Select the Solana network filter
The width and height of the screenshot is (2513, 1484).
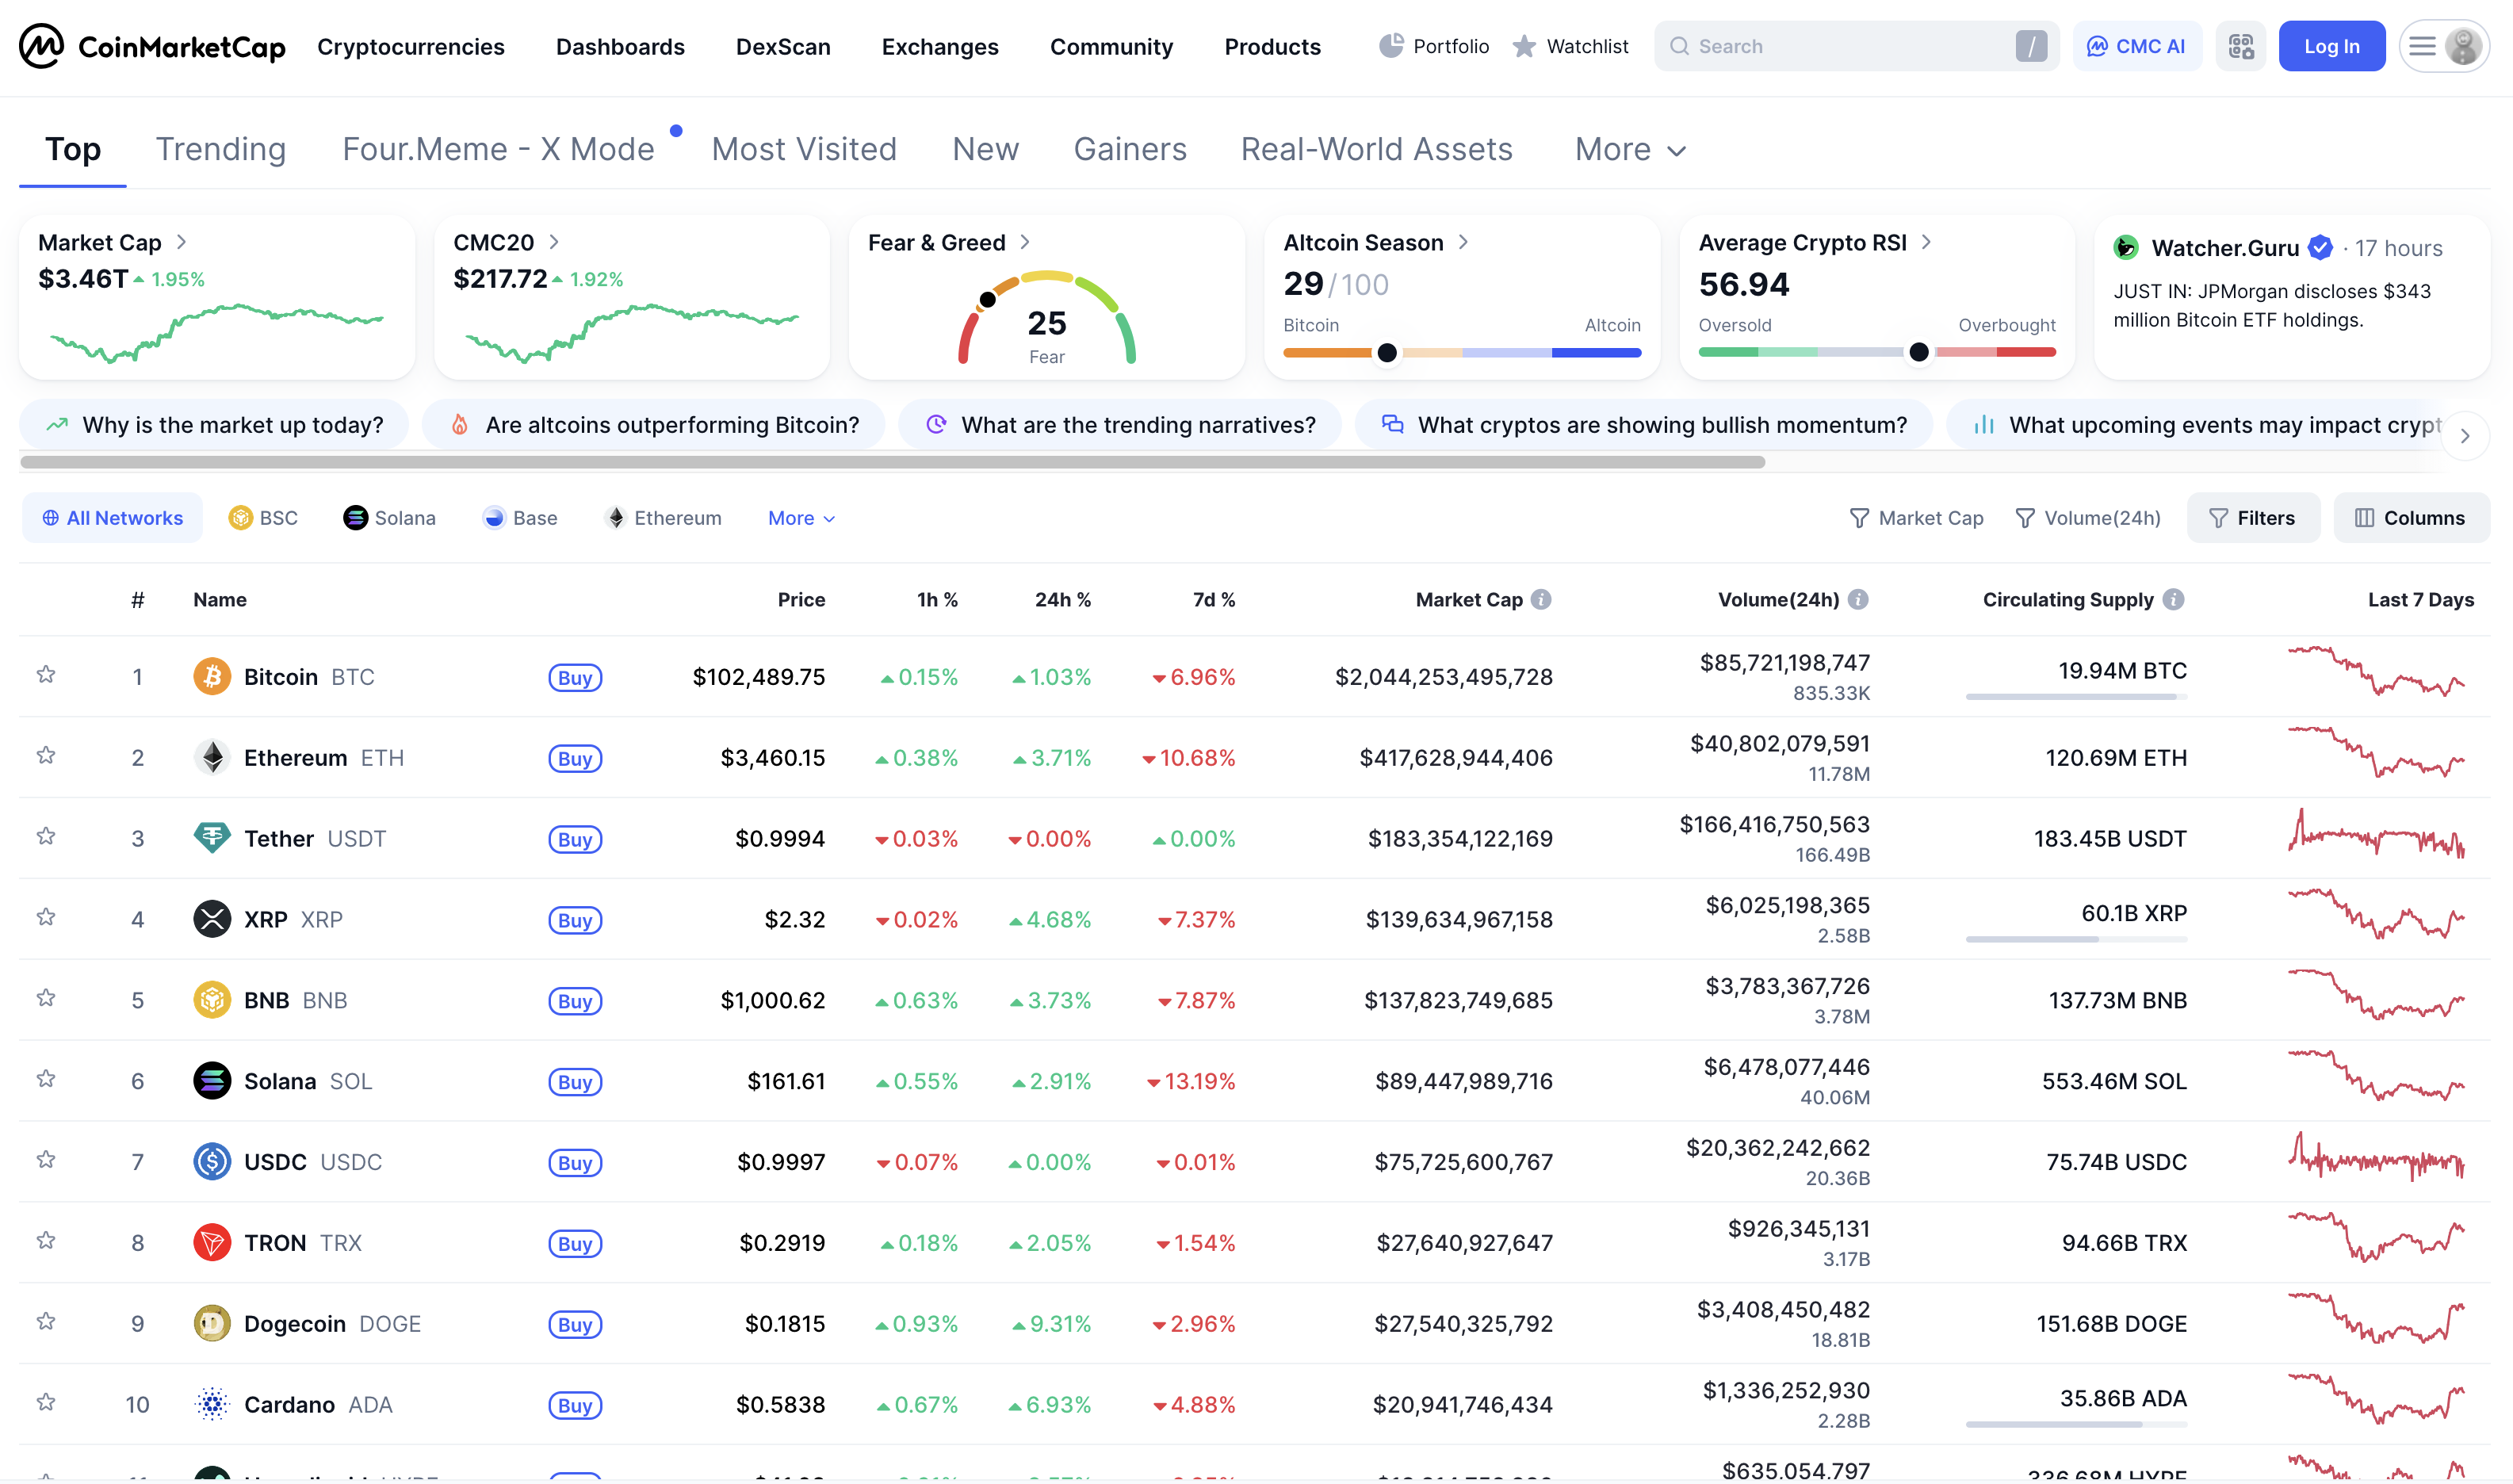(x=390, y=517)
